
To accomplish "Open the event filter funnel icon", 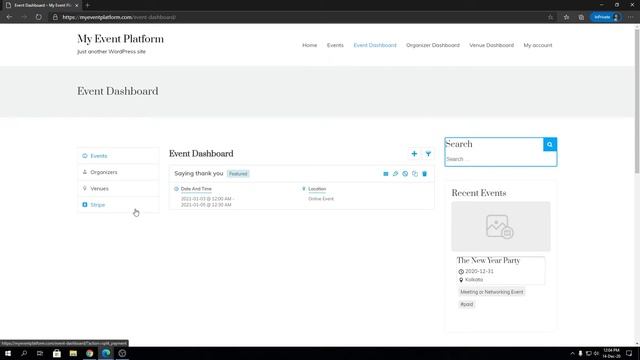I will pyautogui.click(x=428, y=154).
